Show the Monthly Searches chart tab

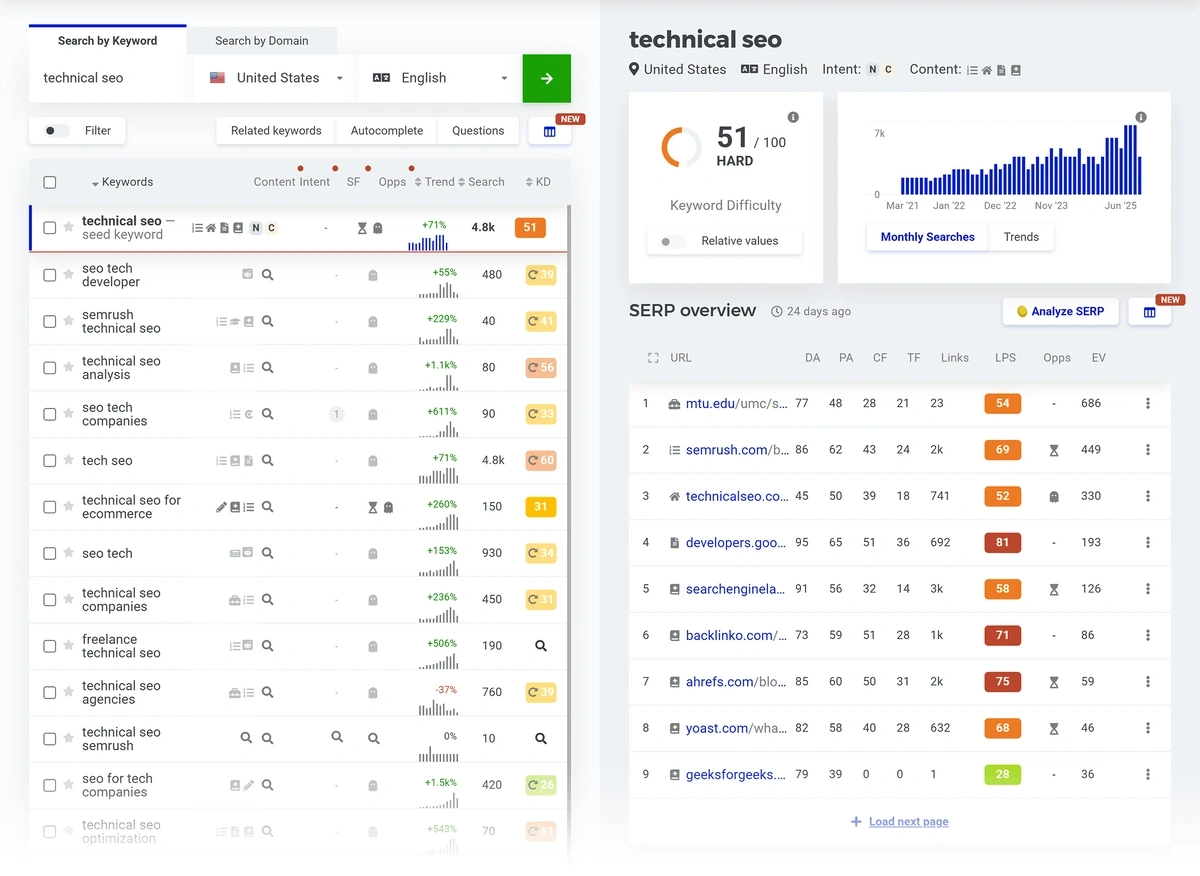928,237
